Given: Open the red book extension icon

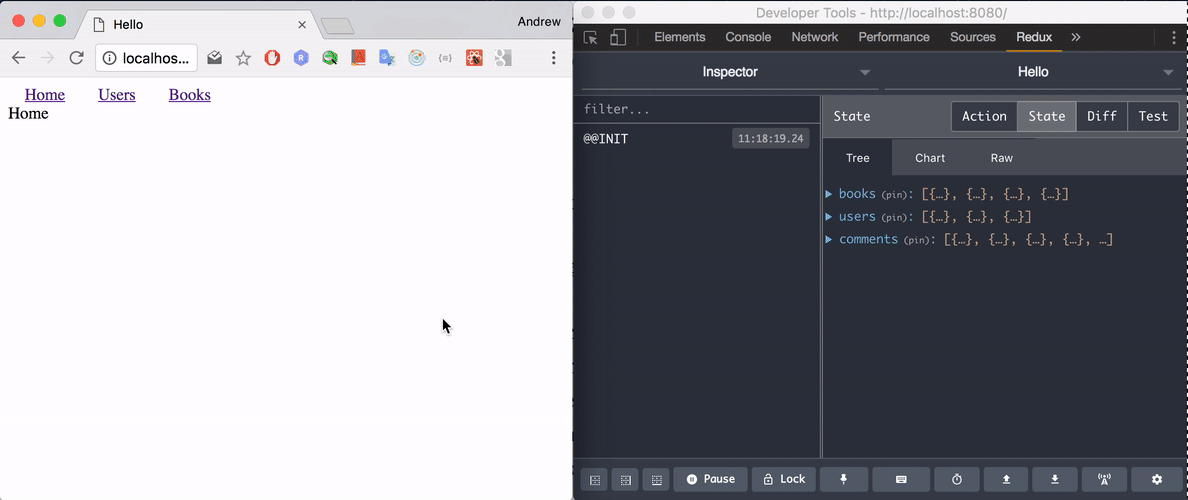Looking at the screenshot, I should [x=358, y=58].
